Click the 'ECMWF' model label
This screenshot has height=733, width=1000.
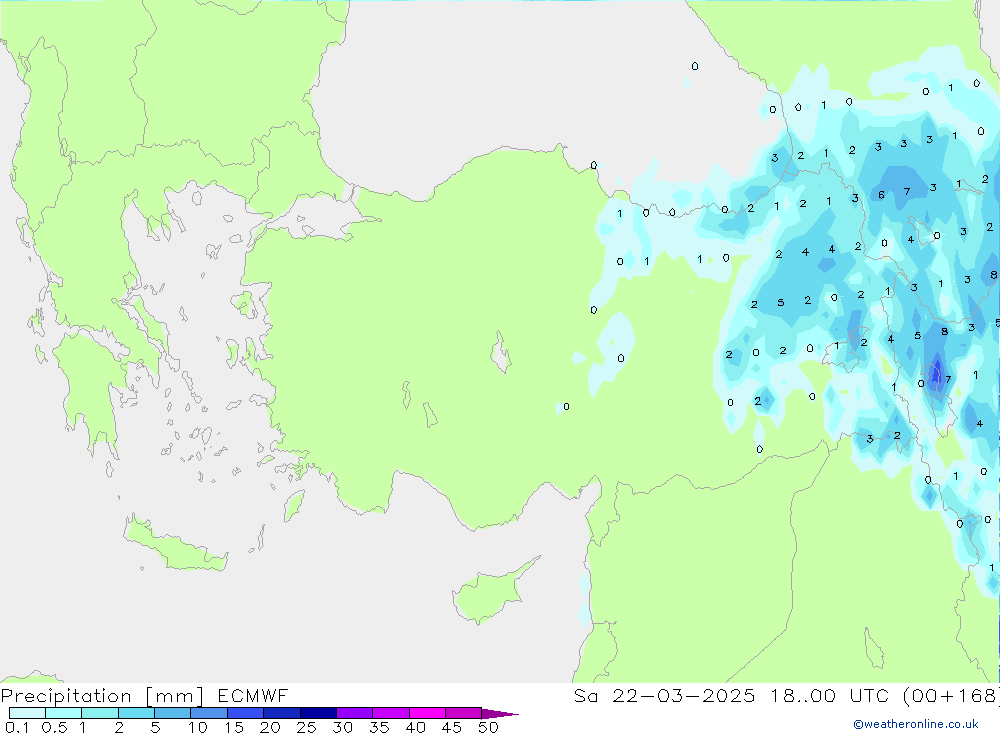253,696
